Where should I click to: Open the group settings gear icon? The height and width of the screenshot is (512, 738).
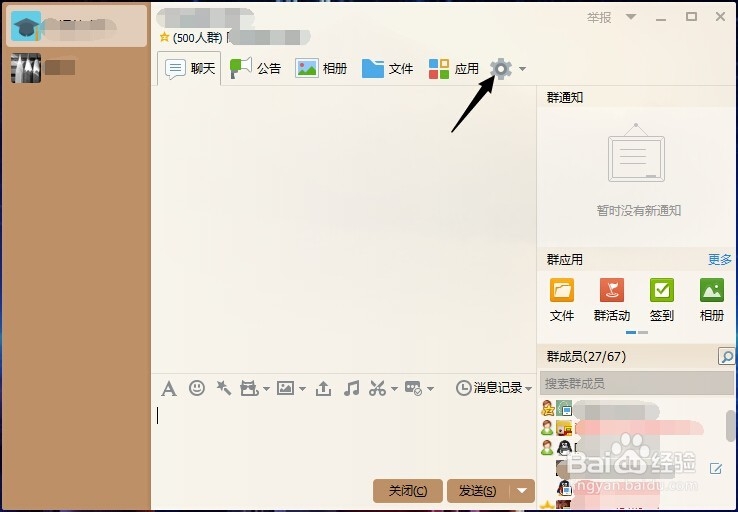pyautogui.click(x=501, y=69)
